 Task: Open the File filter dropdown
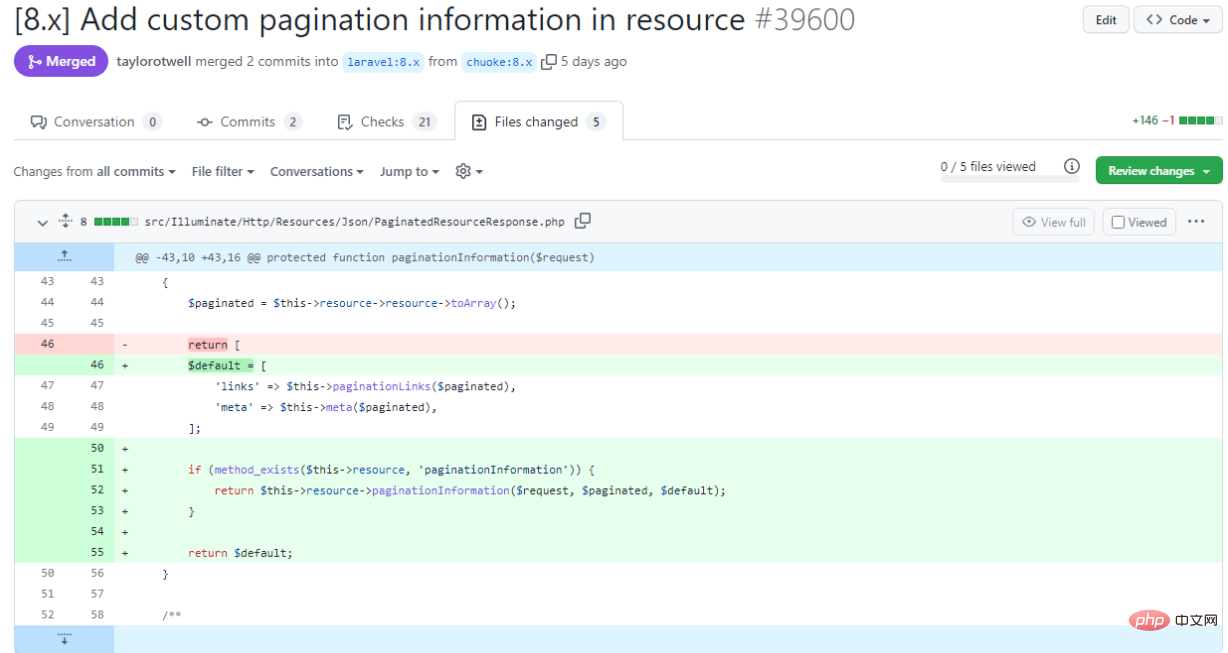222,172
